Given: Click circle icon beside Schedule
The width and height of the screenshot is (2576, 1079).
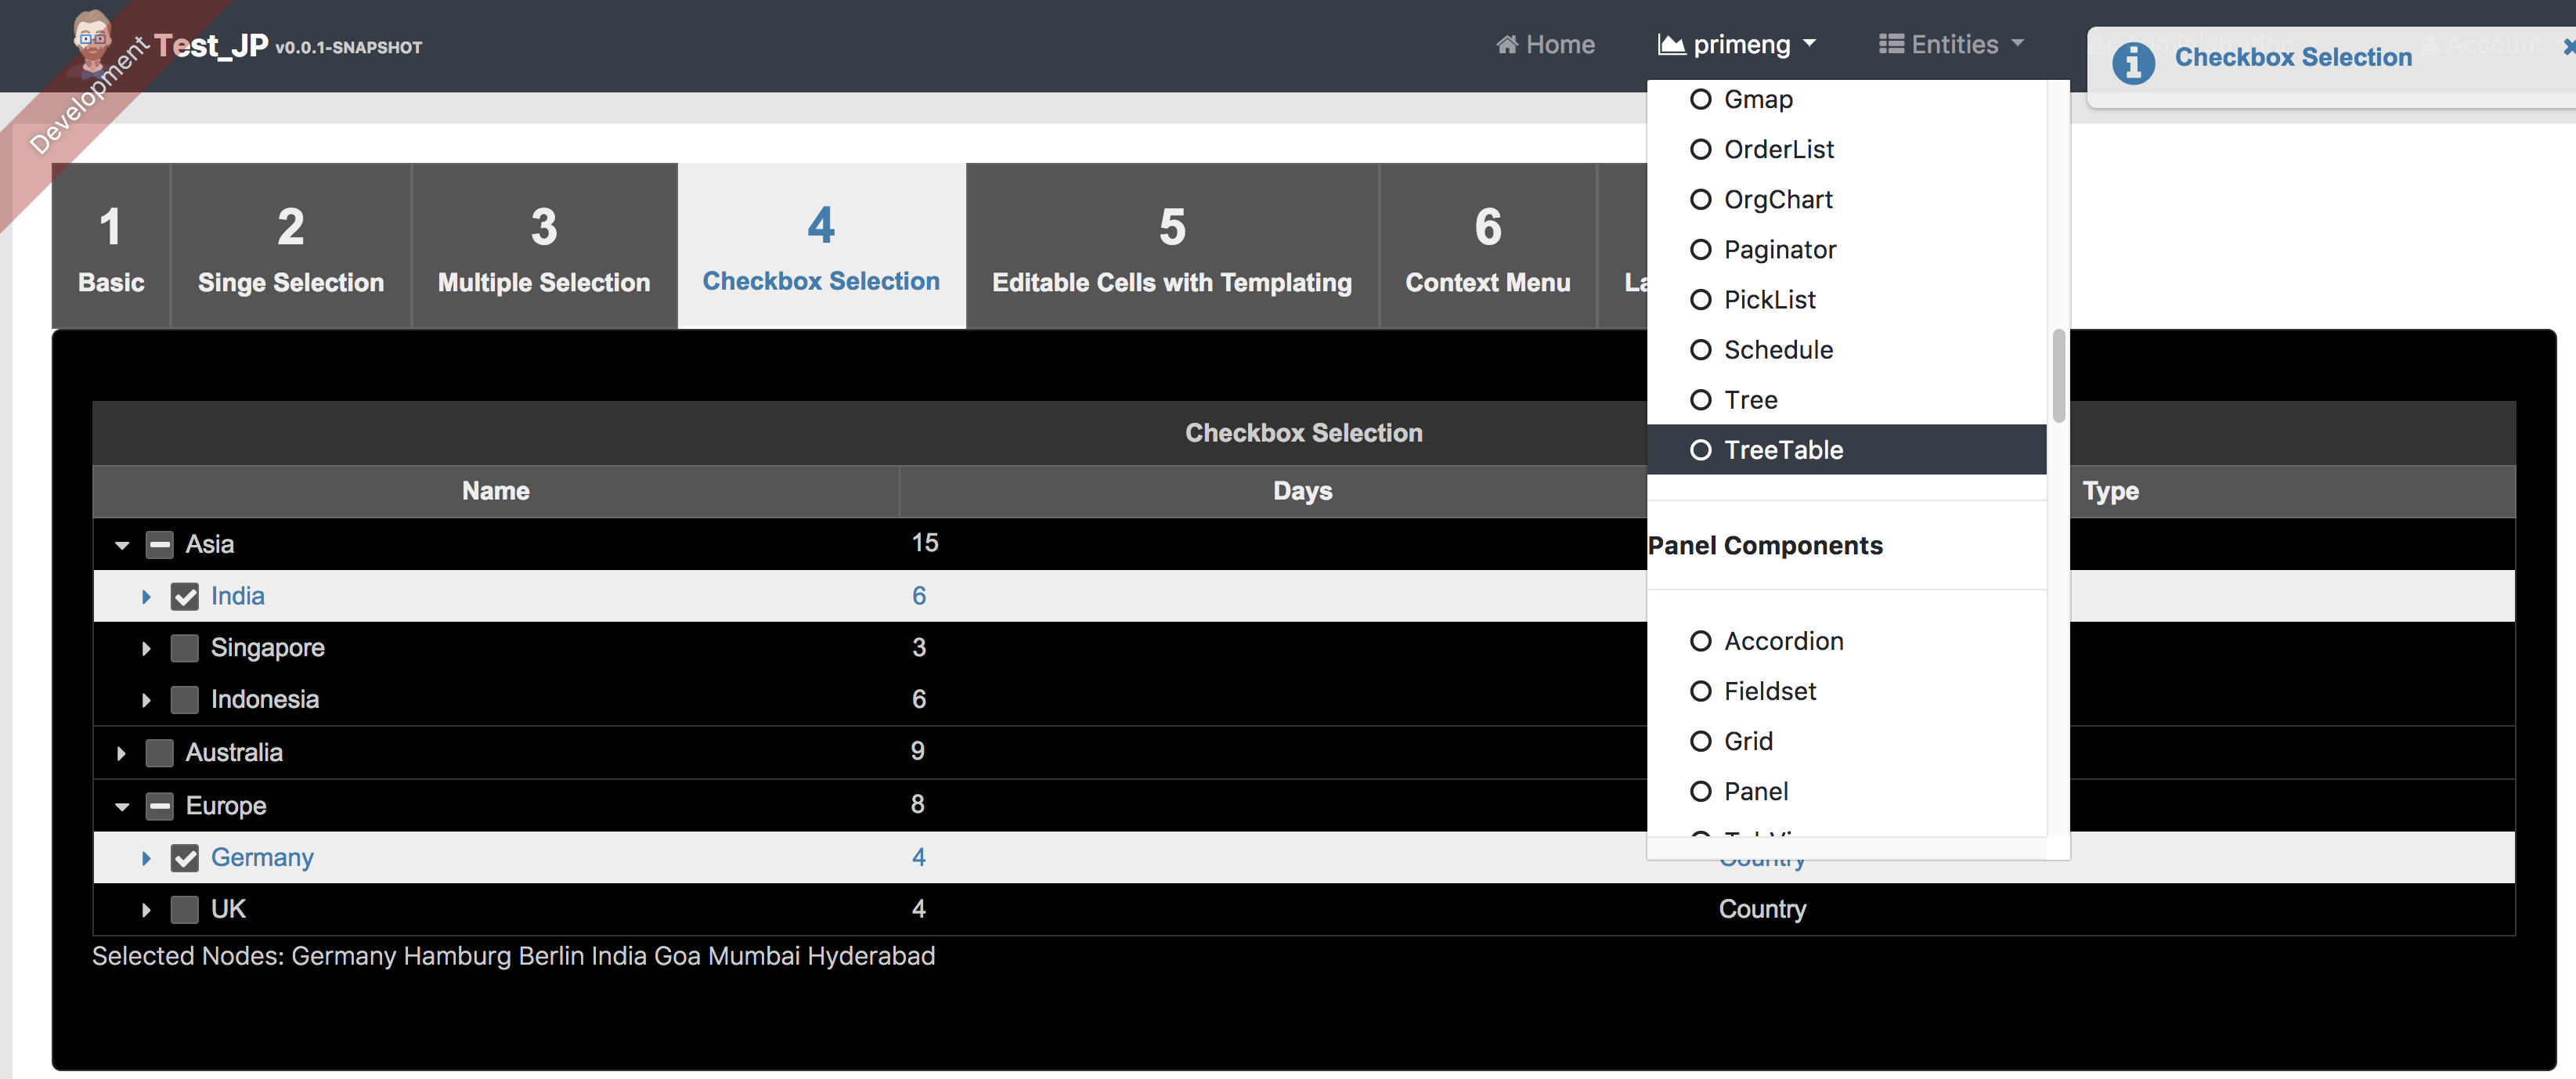Looking at the screenshot, I should 1700,350.
